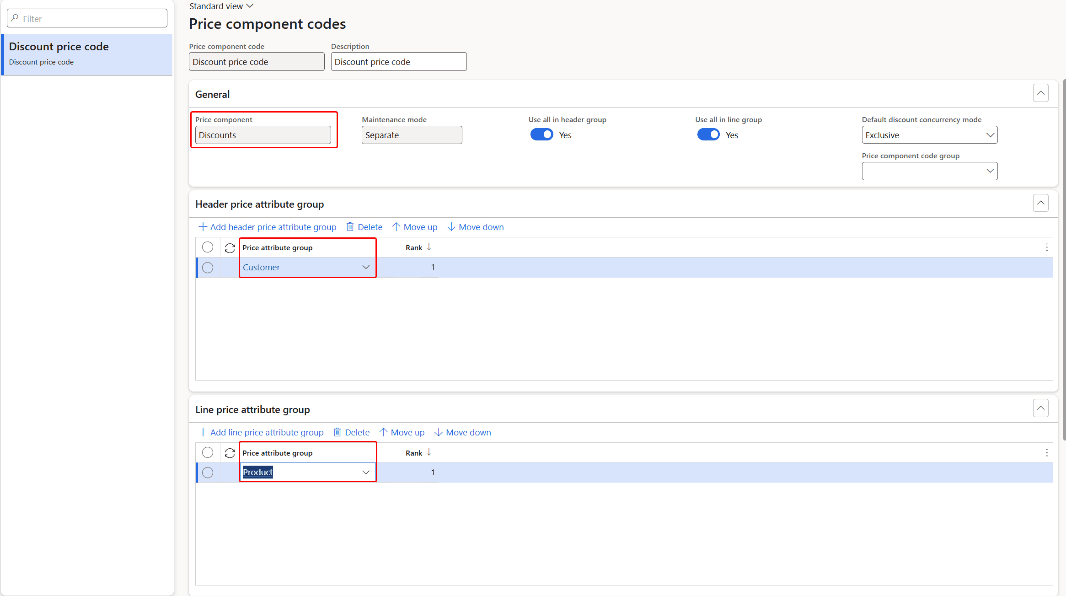Select the Product row radio button
1066x596 pixels.
[207, 473]
